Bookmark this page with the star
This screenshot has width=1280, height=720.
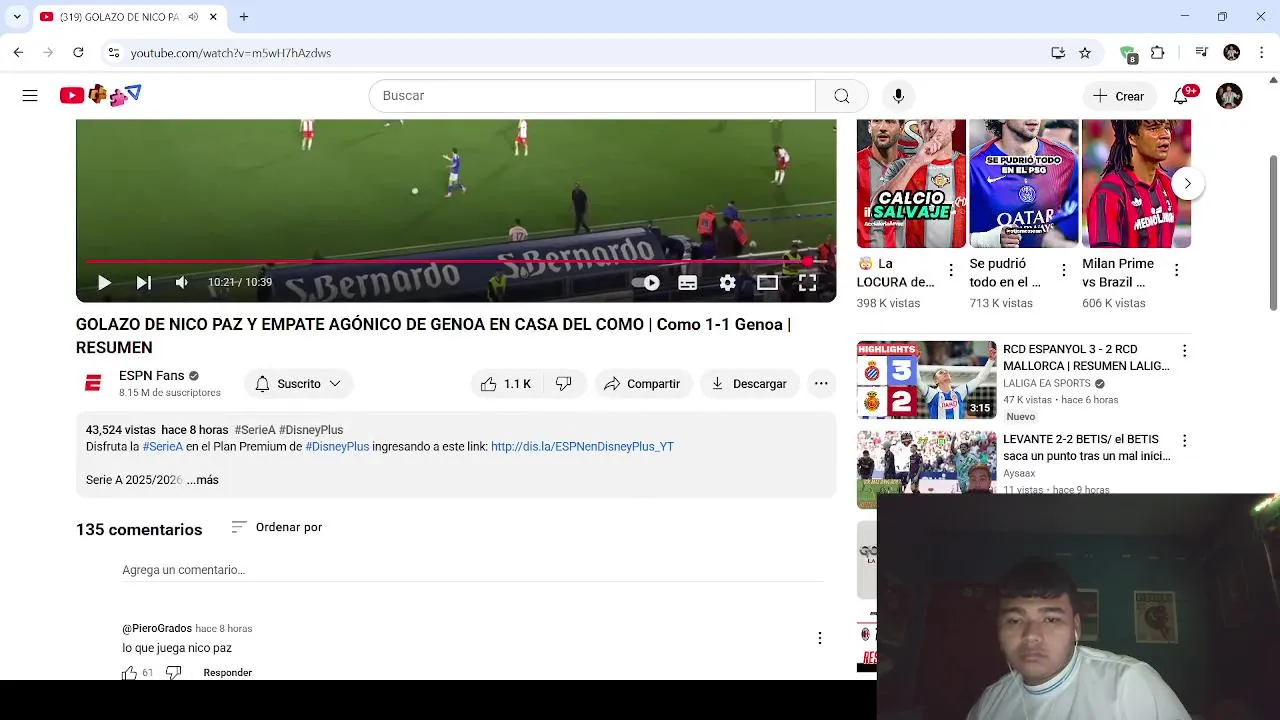1085,53
